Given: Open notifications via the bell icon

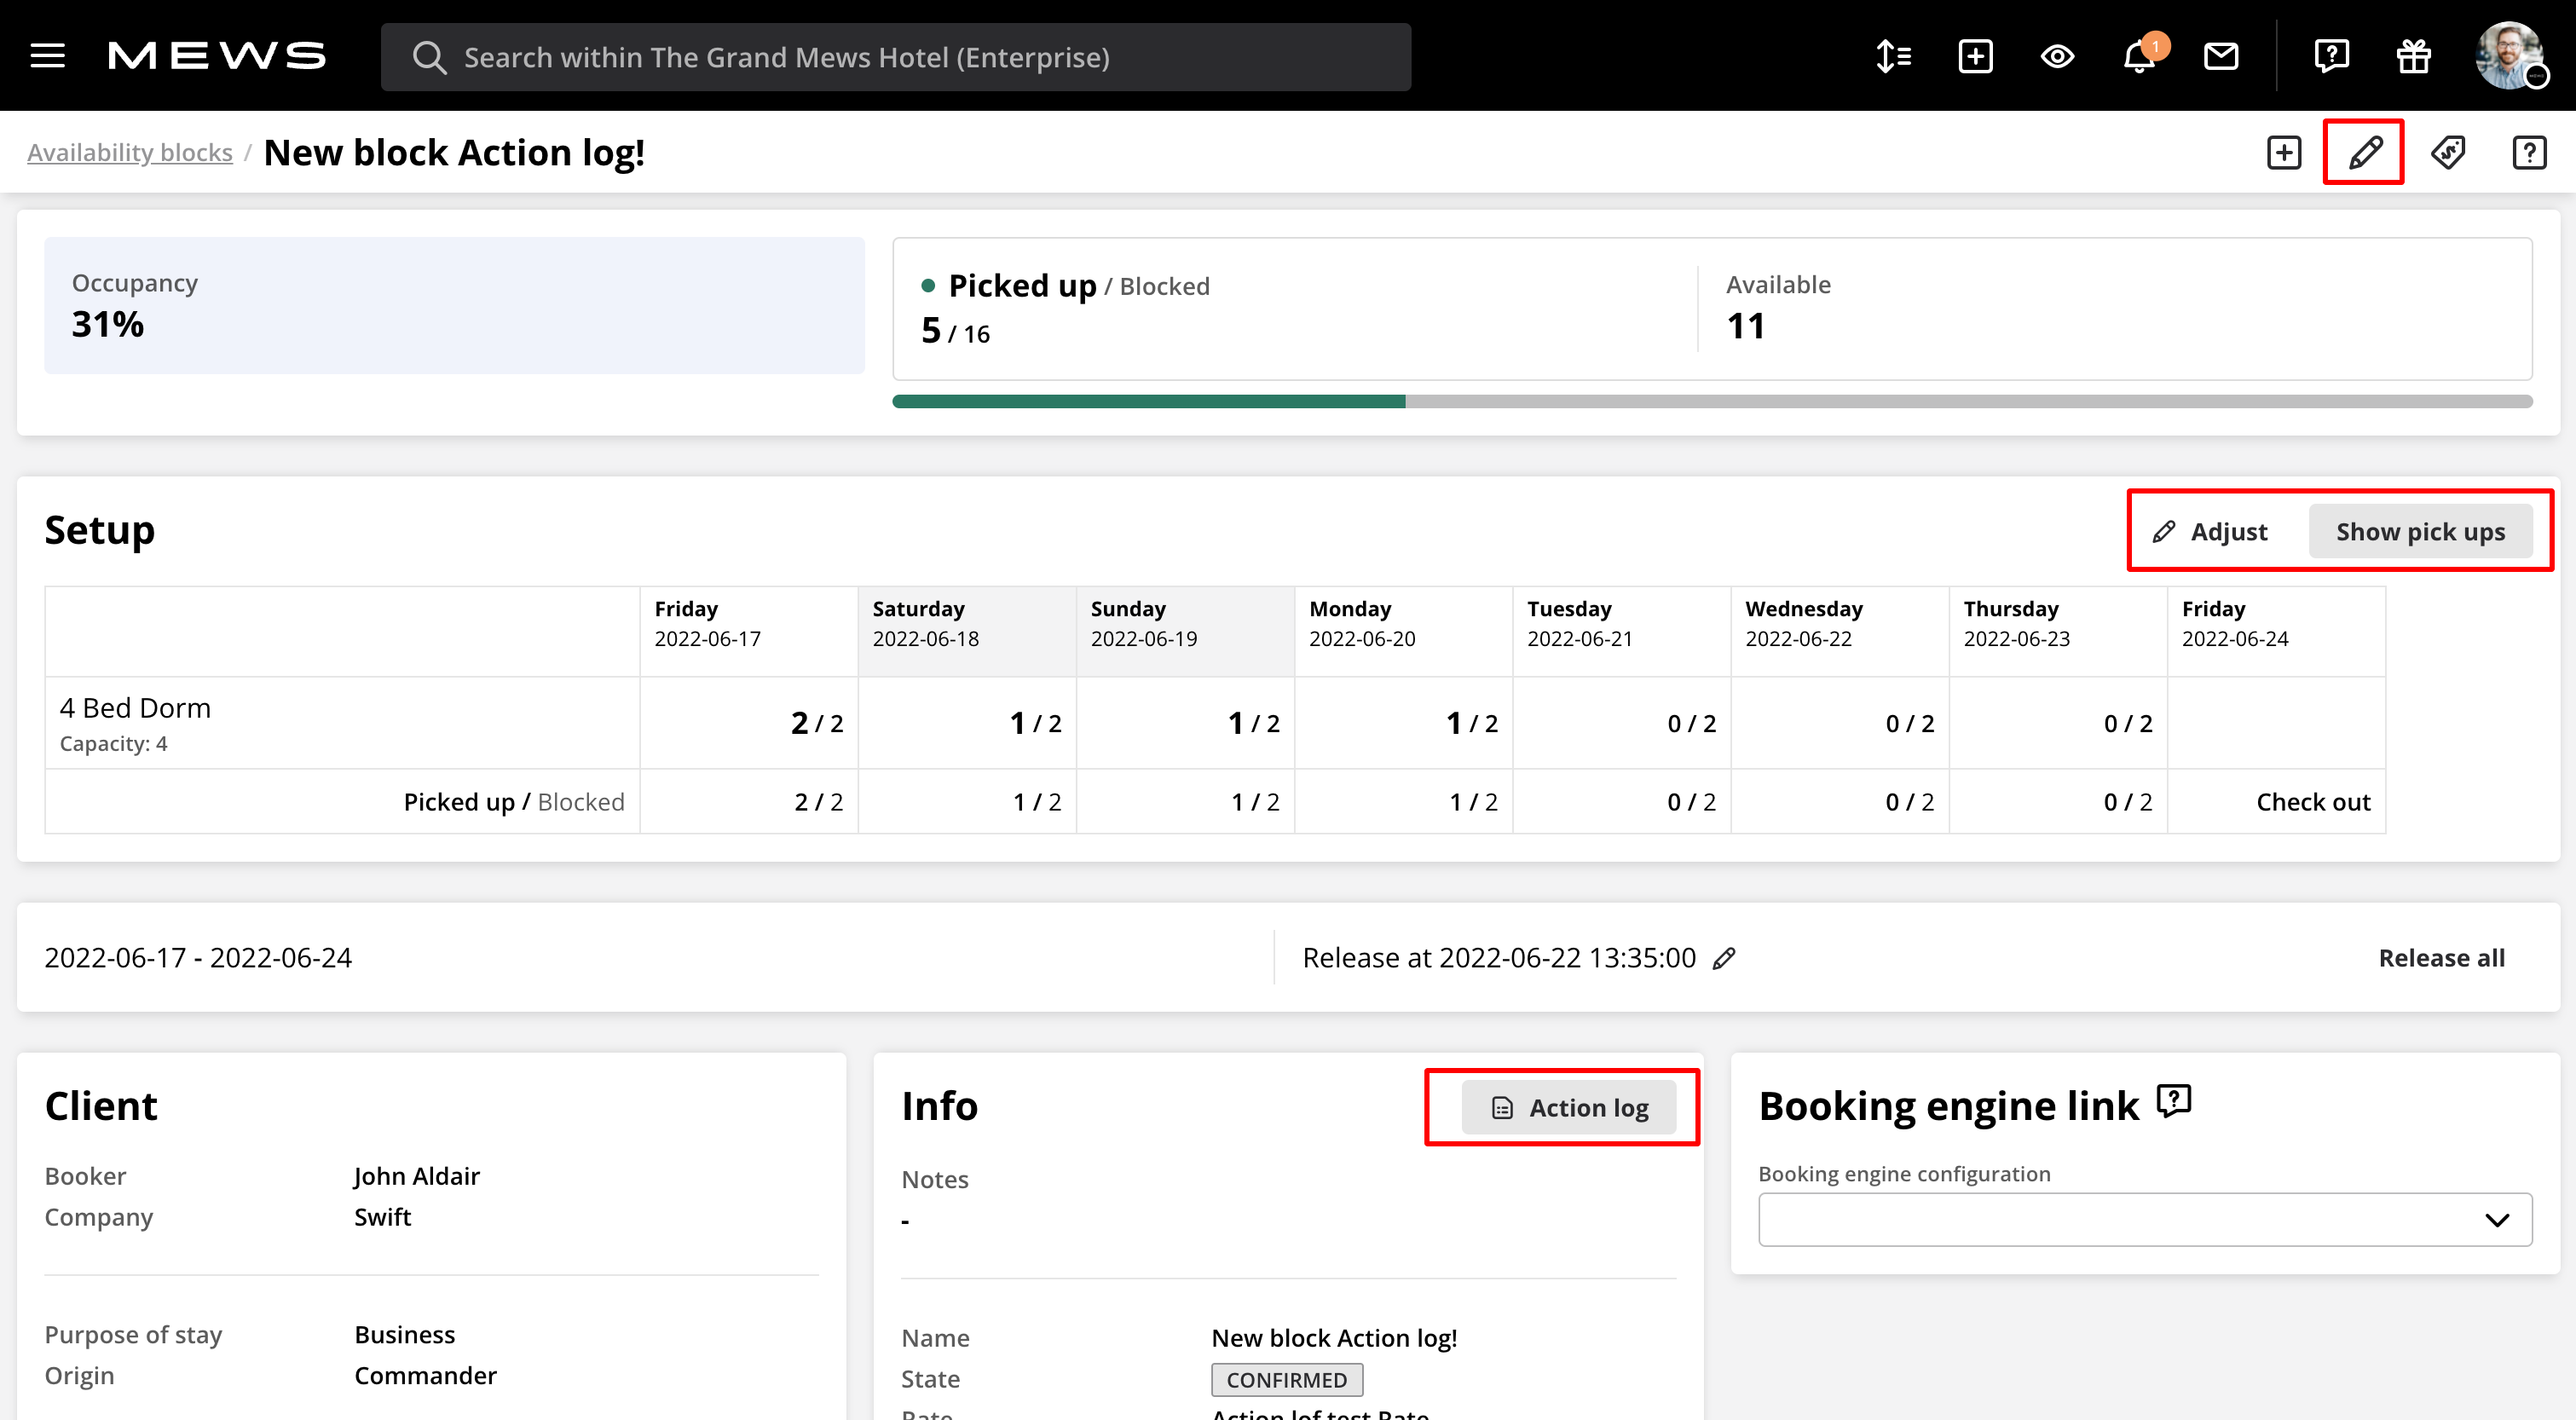Looking at the screenshot, I should 2139,57.
